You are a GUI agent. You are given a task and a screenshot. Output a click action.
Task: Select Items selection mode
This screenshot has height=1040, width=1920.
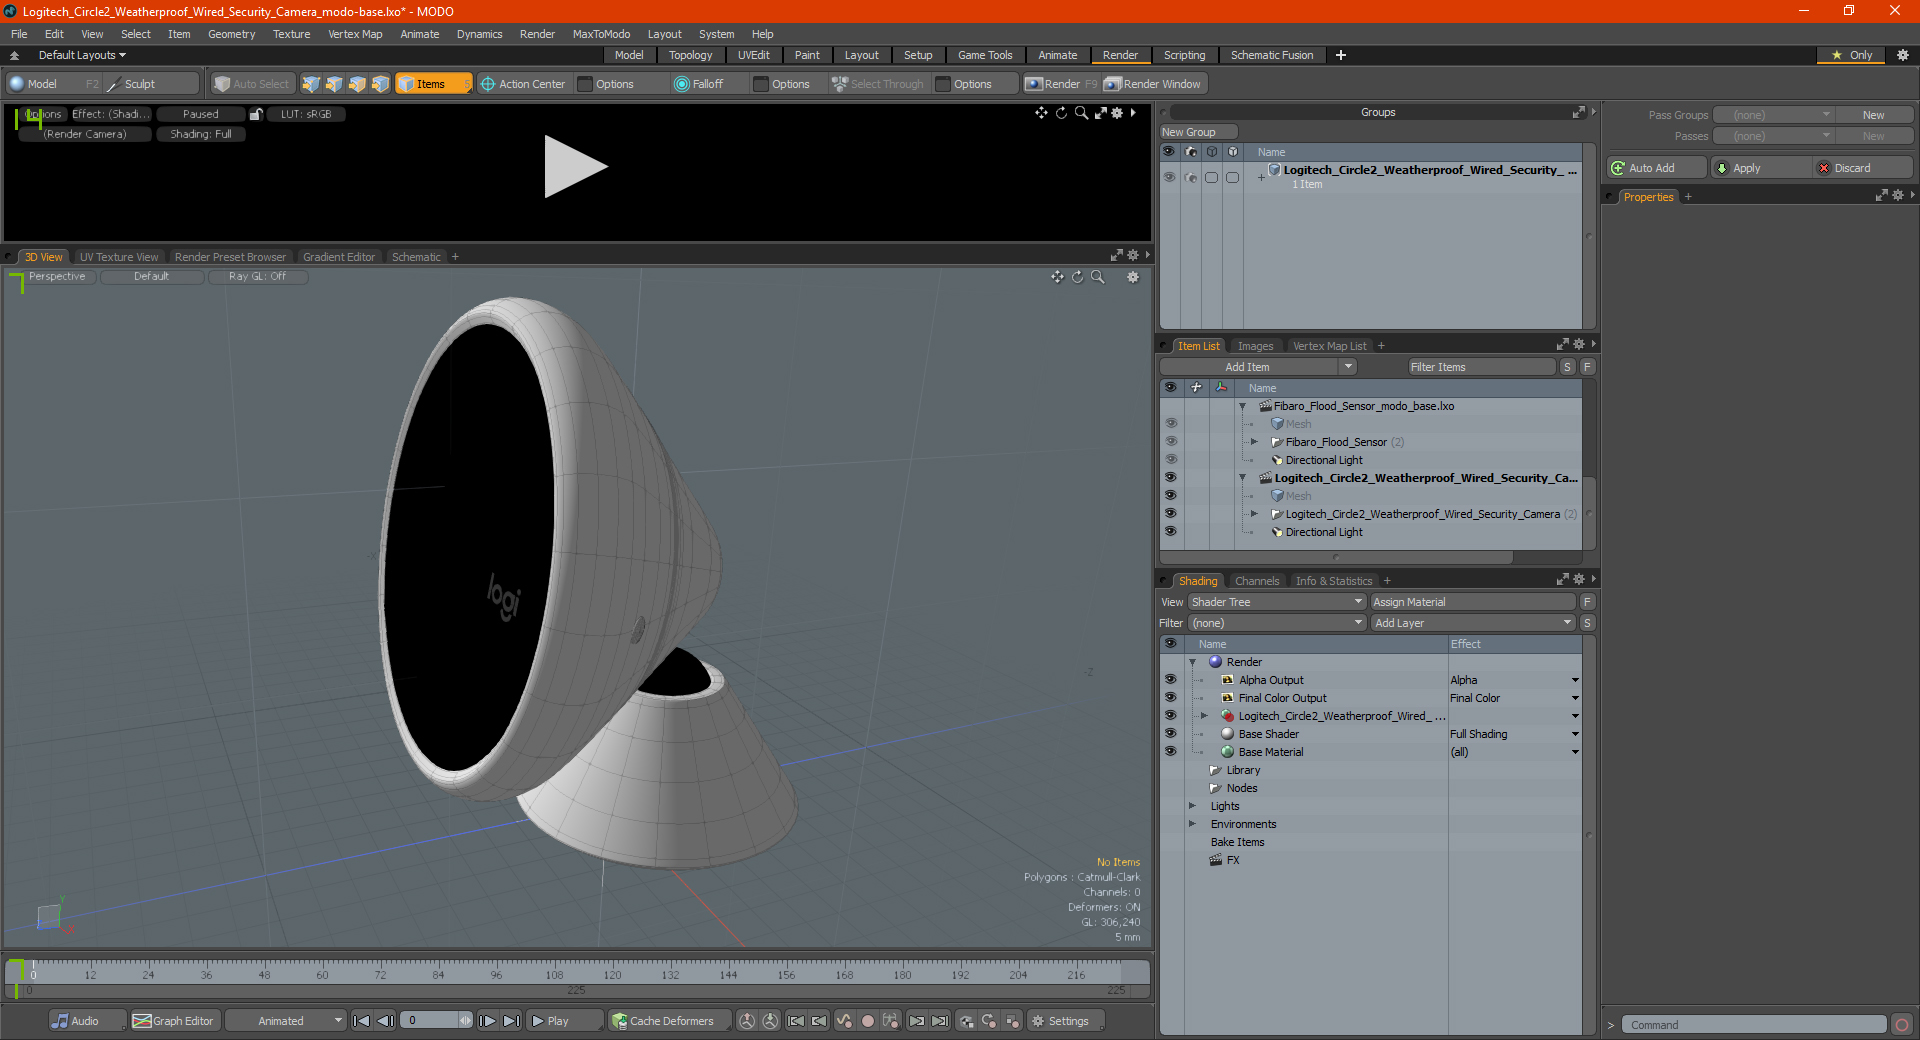[433, 84]
